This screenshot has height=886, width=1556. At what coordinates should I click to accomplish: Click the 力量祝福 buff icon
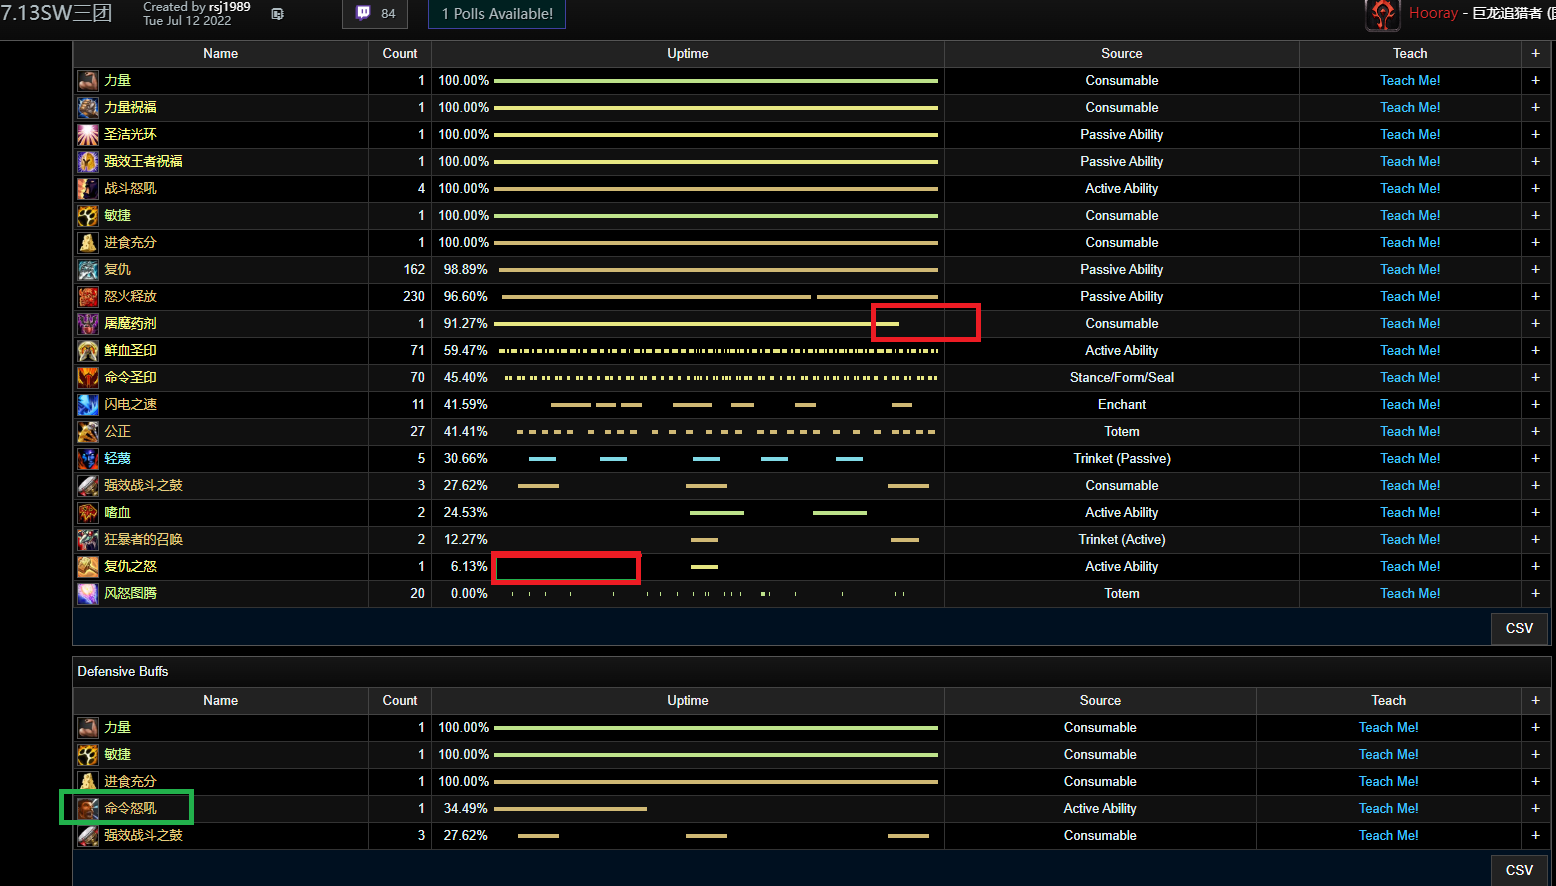[x=88, y=107]
